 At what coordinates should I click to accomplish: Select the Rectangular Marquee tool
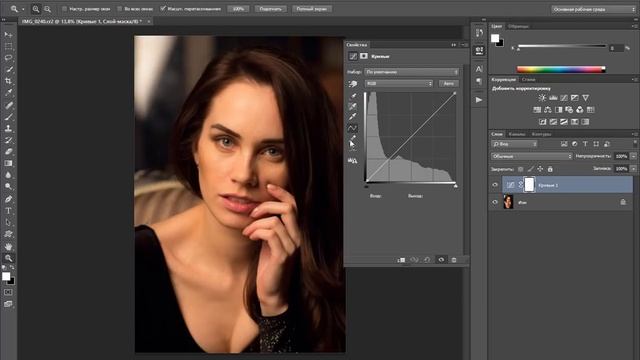(x=8, y=46)
